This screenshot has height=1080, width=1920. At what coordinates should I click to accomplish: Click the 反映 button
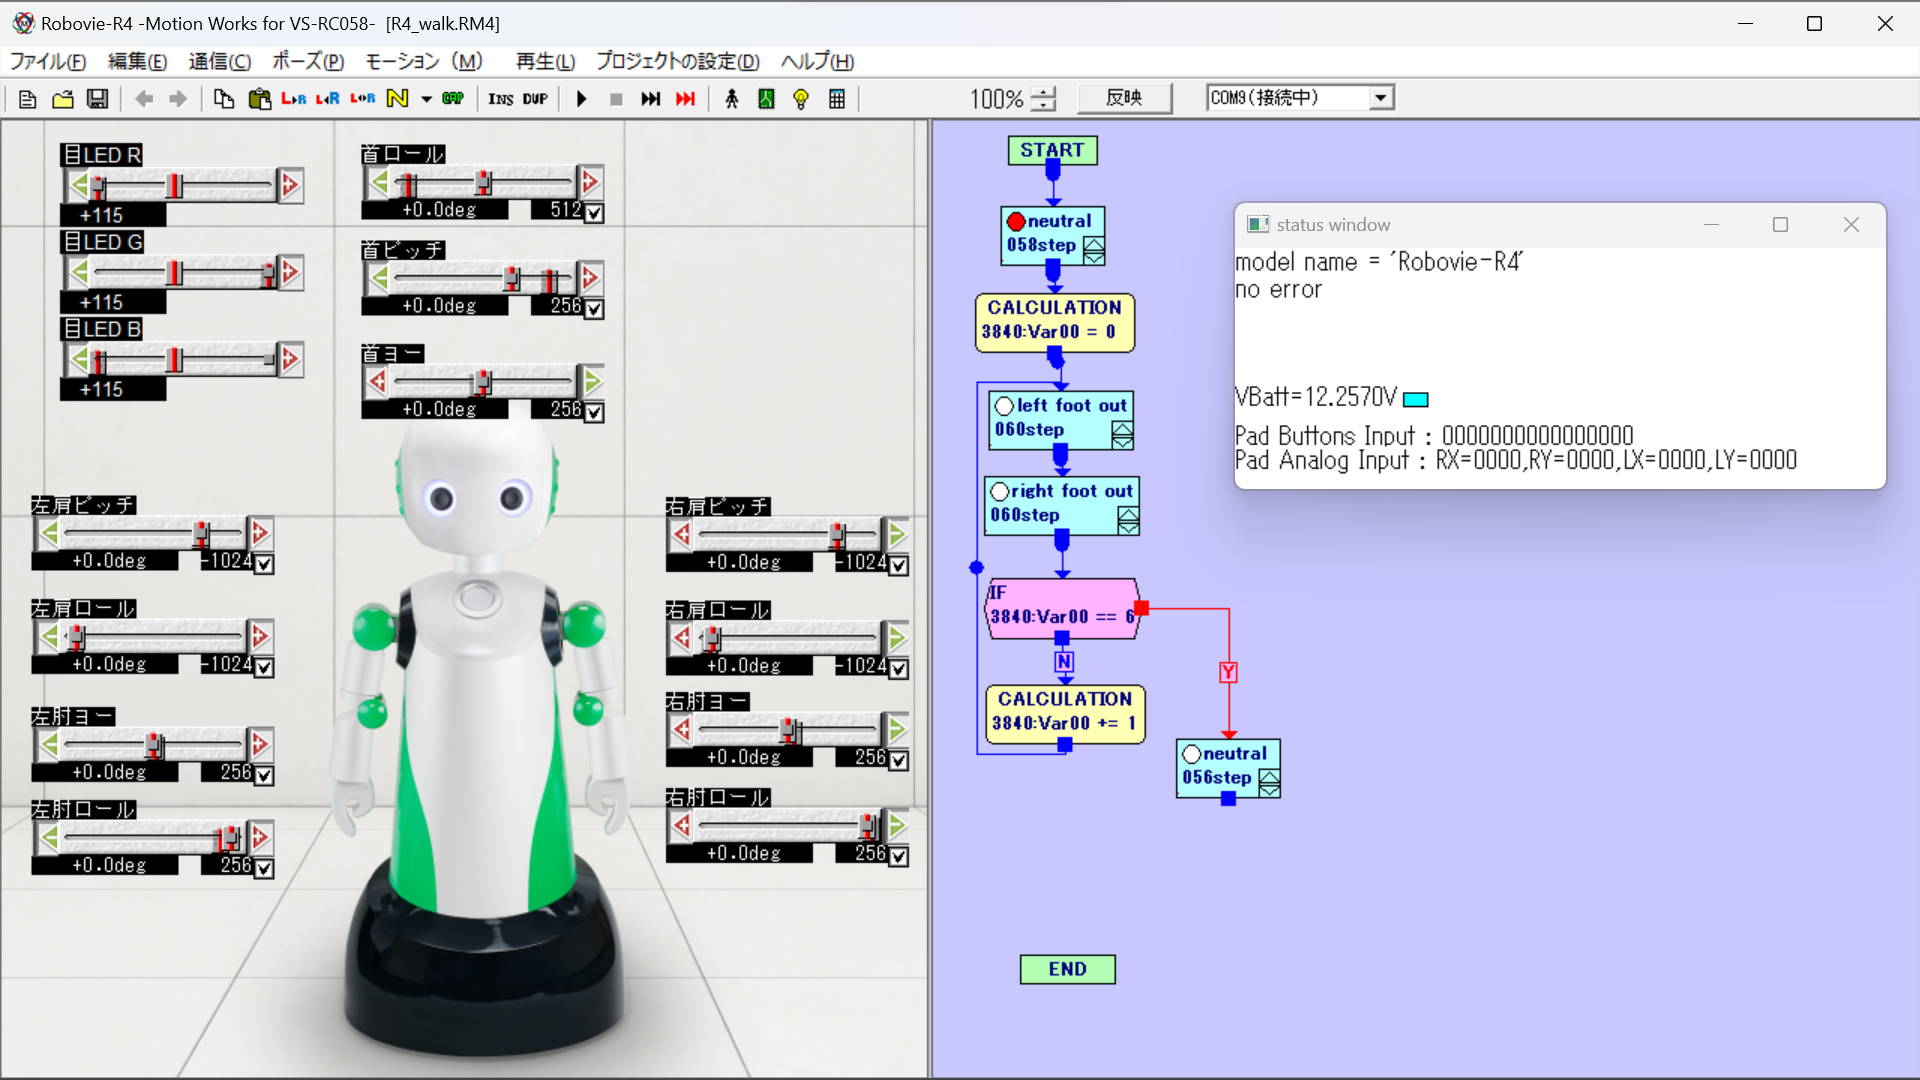1124,98
